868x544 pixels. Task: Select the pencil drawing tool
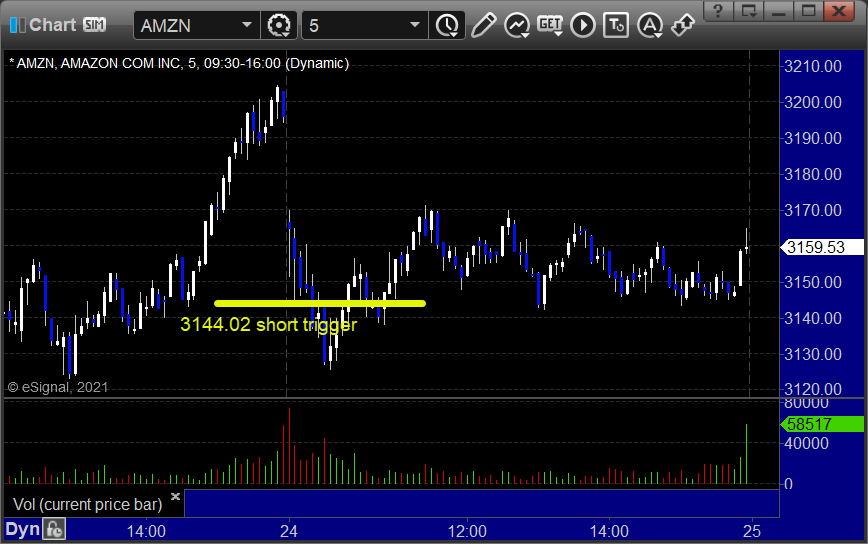point(483,25)
